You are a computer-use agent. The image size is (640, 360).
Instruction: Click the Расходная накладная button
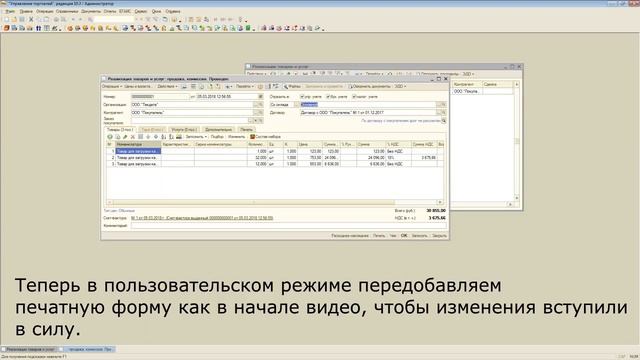click(x=350, y=236)
